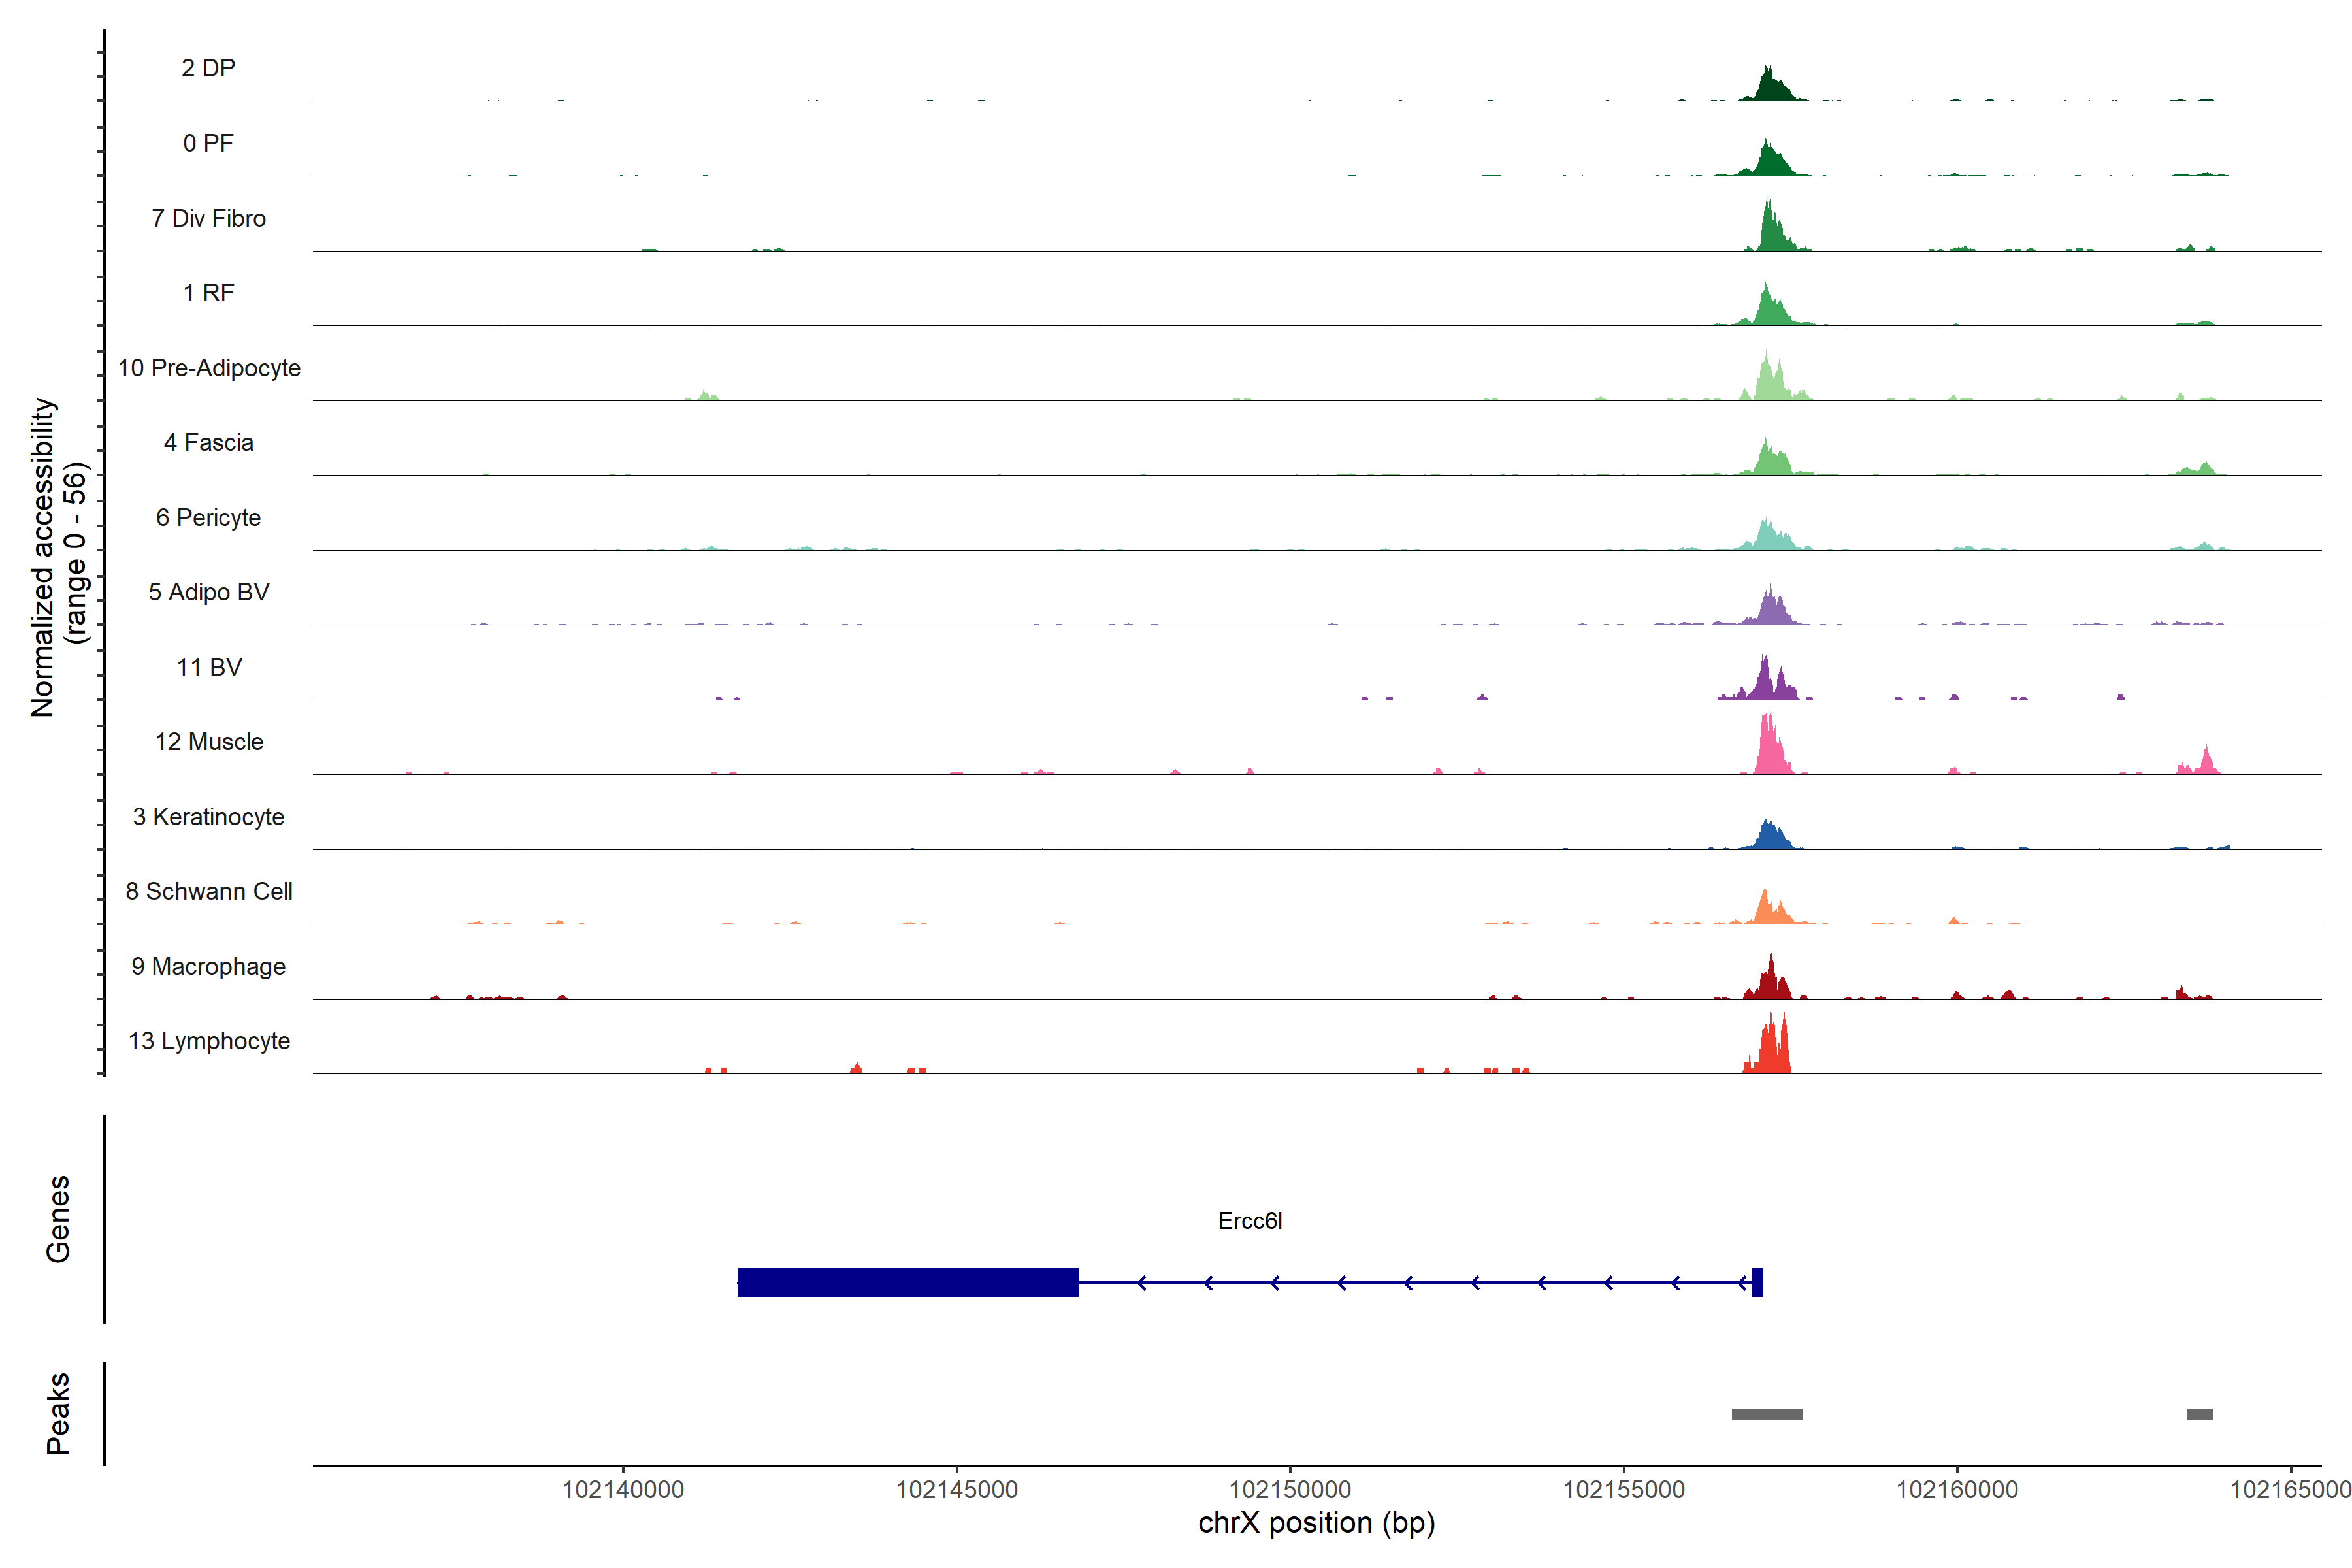Click the small Ercc6l first exon
This screenshot has height=1568, width=2352.
coord(1757,1282)
